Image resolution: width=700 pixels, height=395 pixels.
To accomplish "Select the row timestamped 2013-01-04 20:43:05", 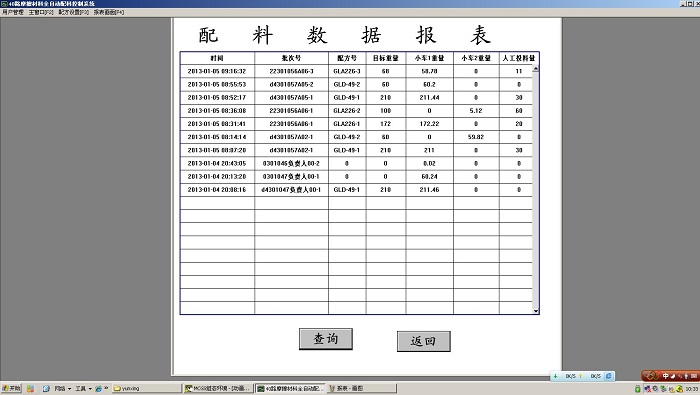I will tap(356, 163).
